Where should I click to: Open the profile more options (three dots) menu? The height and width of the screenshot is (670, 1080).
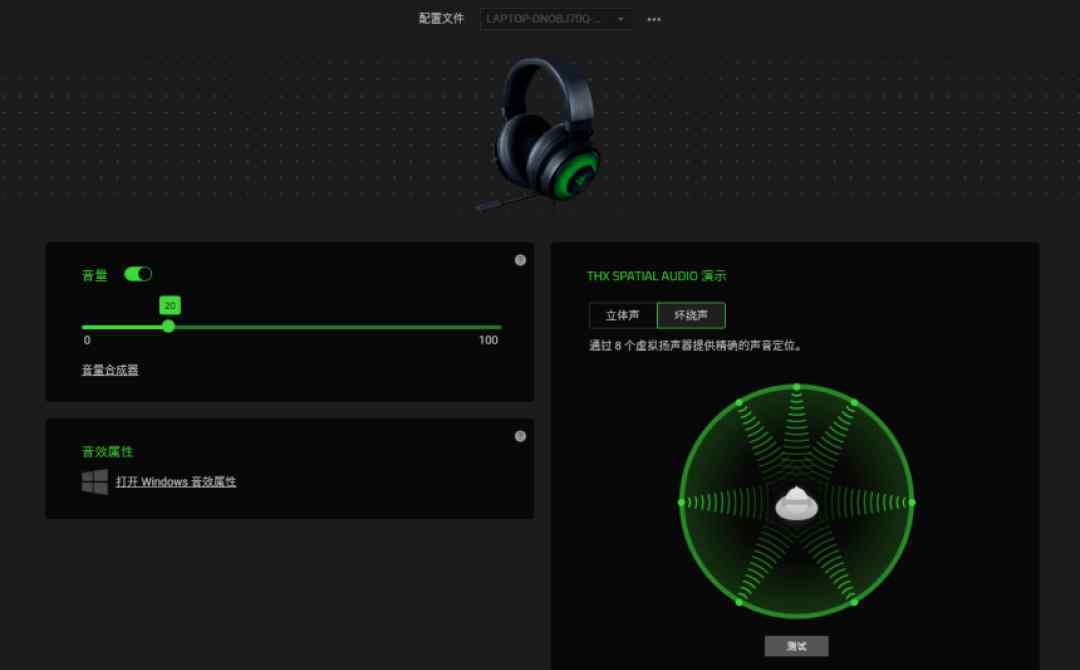pyautogui.click(x=654, y=19)
